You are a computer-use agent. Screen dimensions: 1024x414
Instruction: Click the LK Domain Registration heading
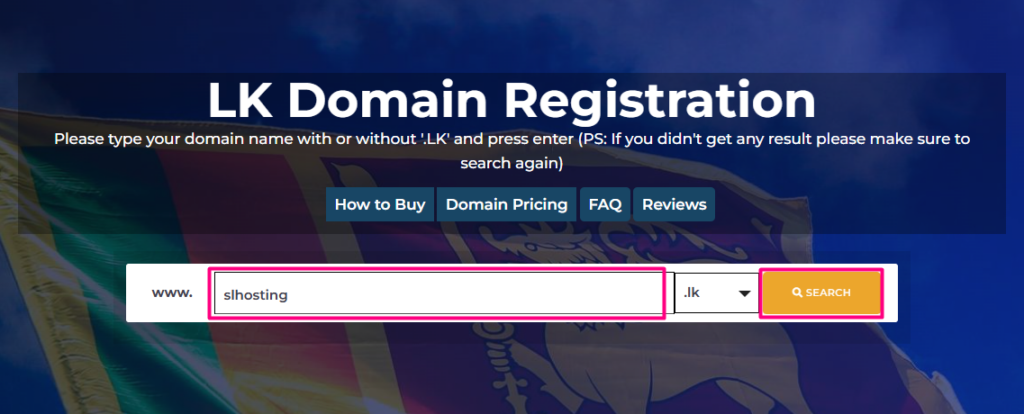click(511, 100)
